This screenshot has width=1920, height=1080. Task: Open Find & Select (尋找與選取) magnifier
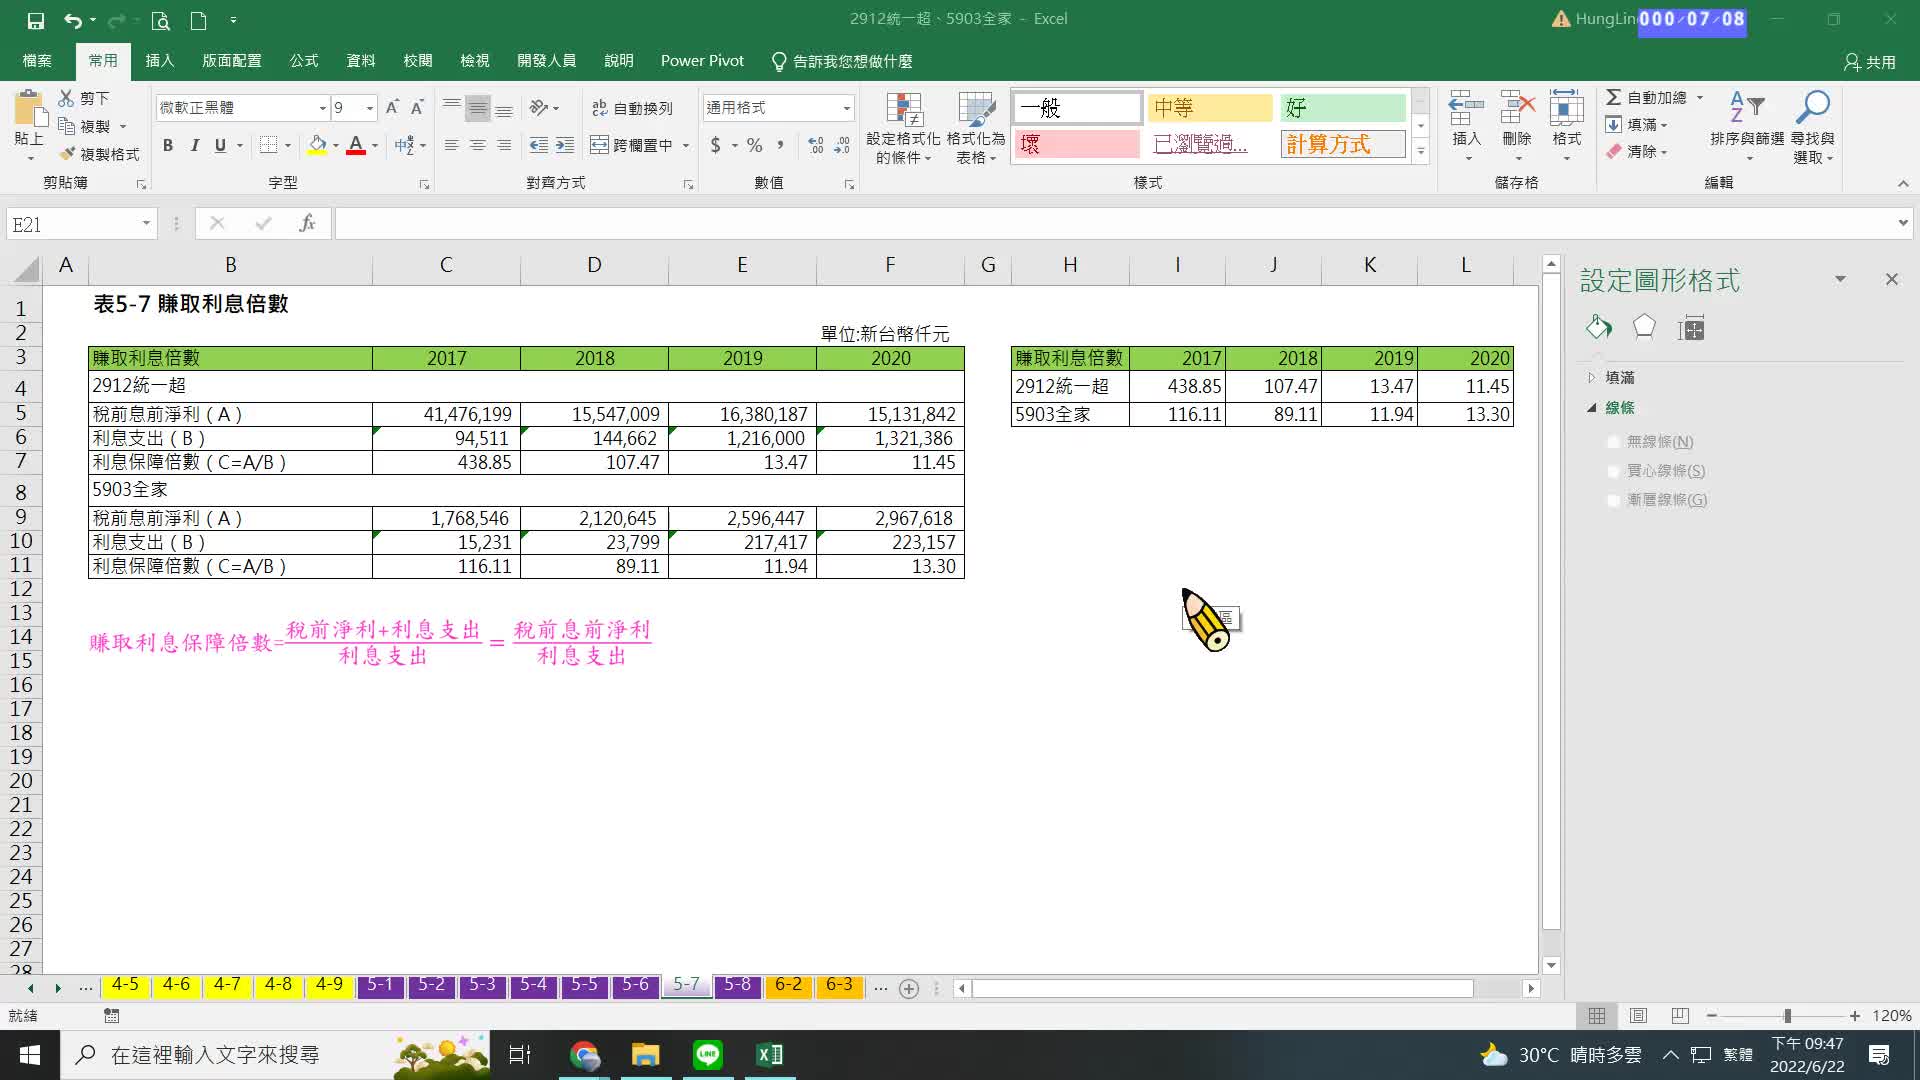click(x=1812, y=128)
